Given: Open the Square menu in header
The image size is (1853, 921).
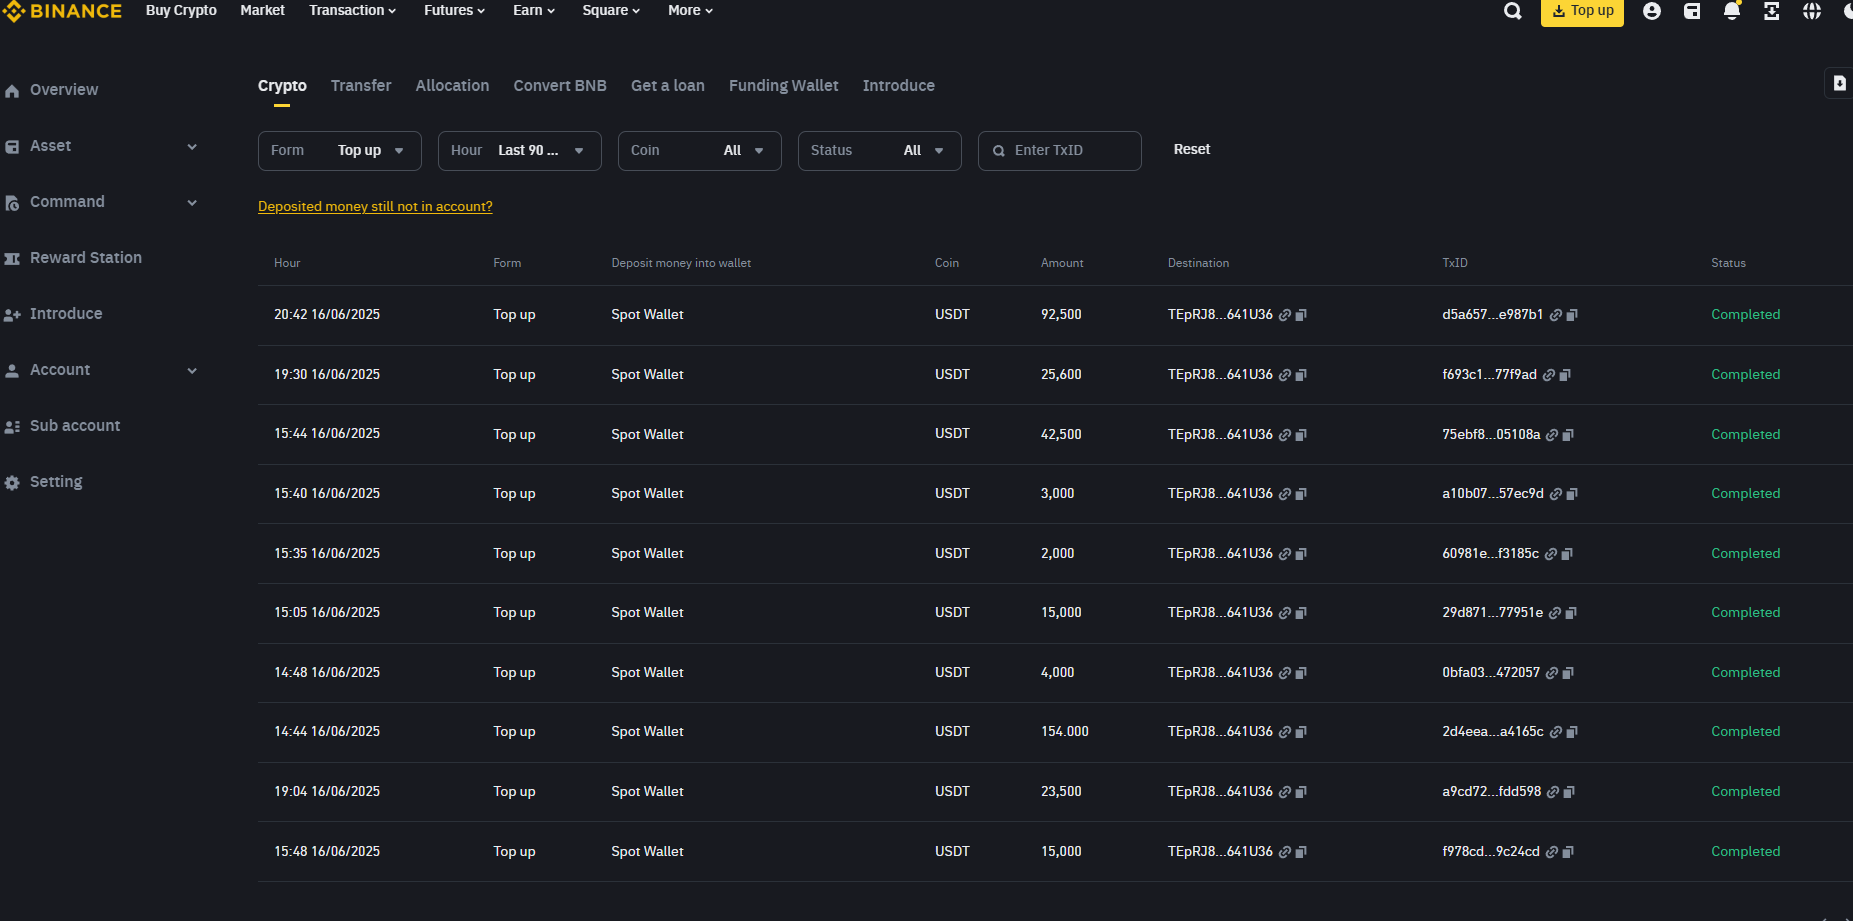Looking at the screenshot, I should [x=611, y=10].
